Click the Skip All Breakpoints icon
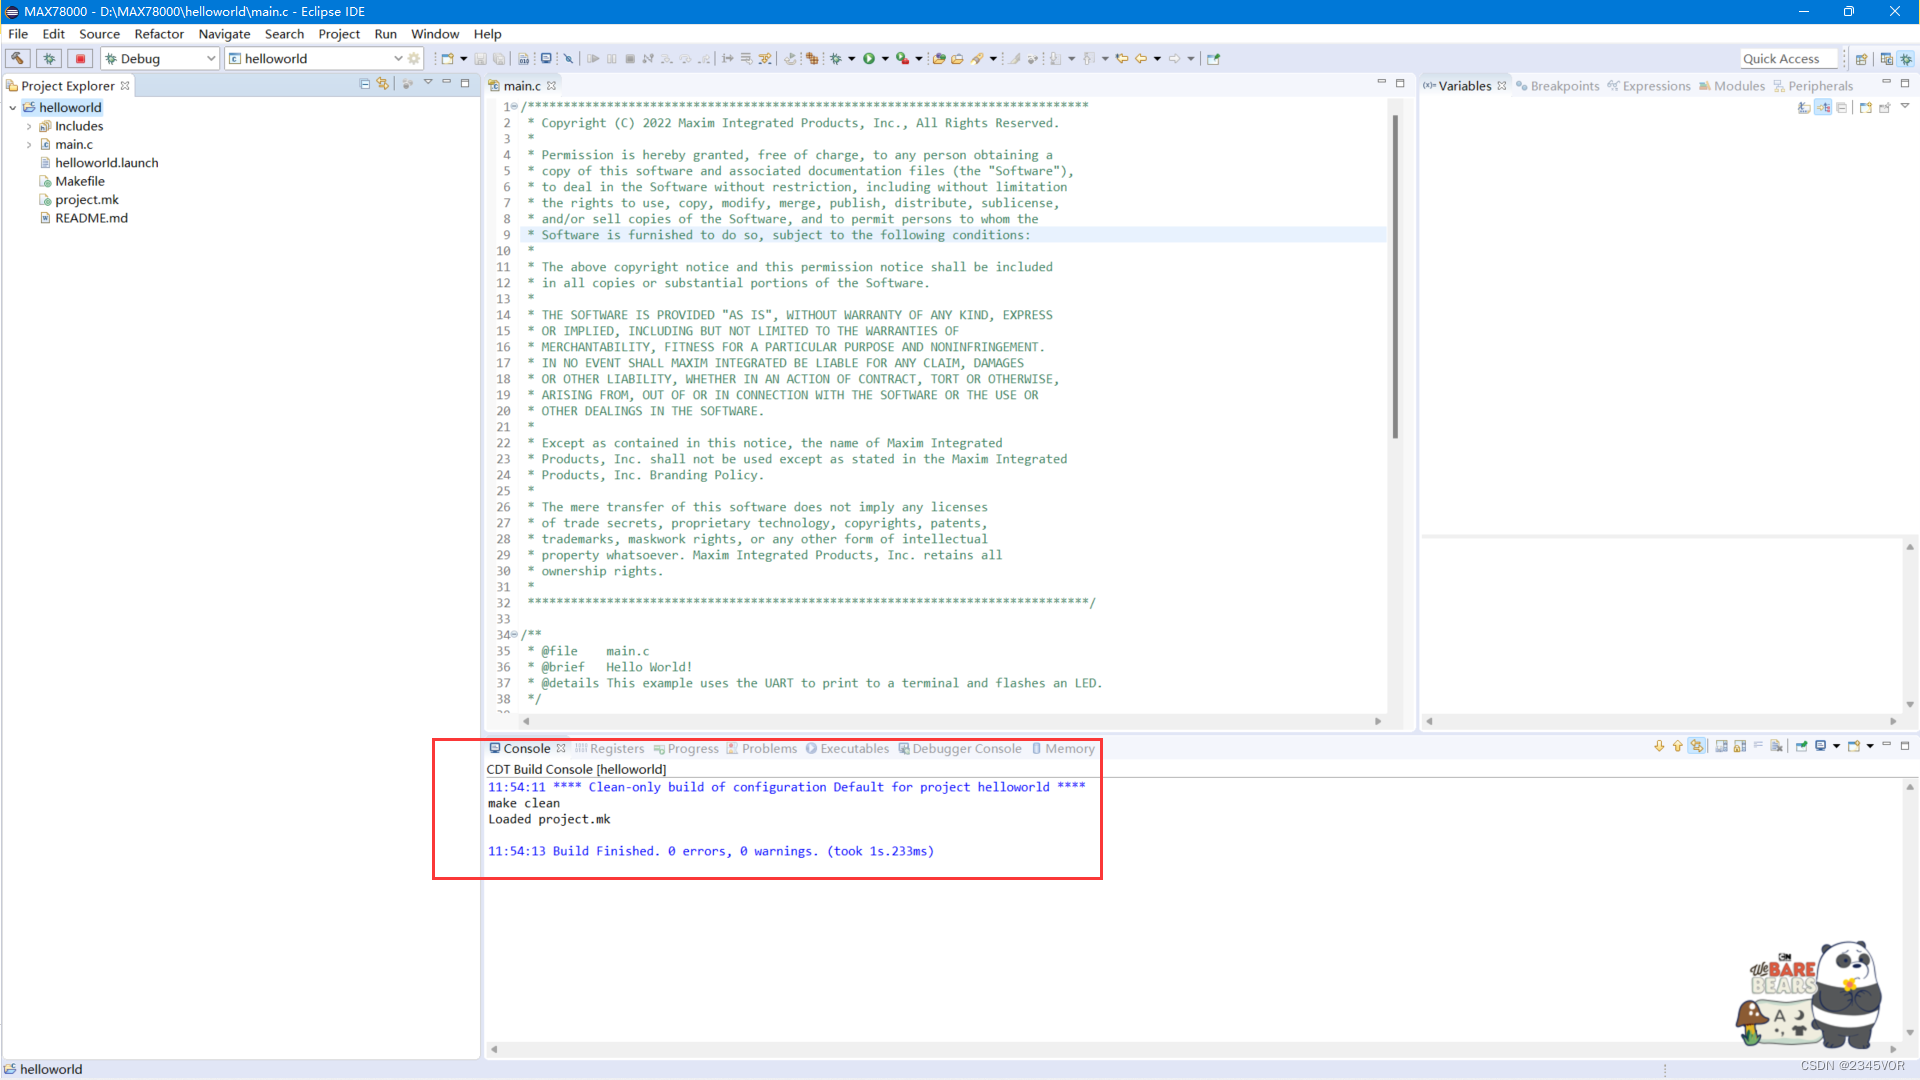This screenshot has height=1080, width=1920. [568, 58]
